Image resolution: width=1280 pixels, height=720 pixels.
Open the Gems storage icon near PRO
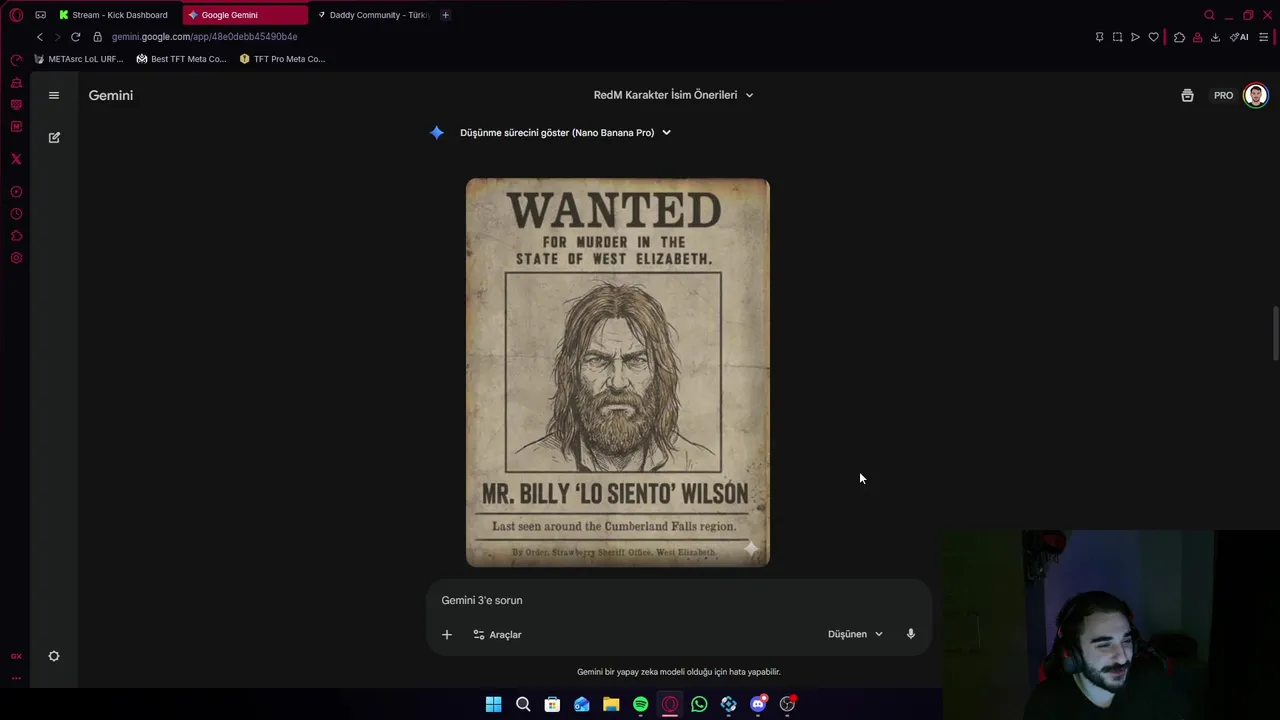pos(1187,96)
